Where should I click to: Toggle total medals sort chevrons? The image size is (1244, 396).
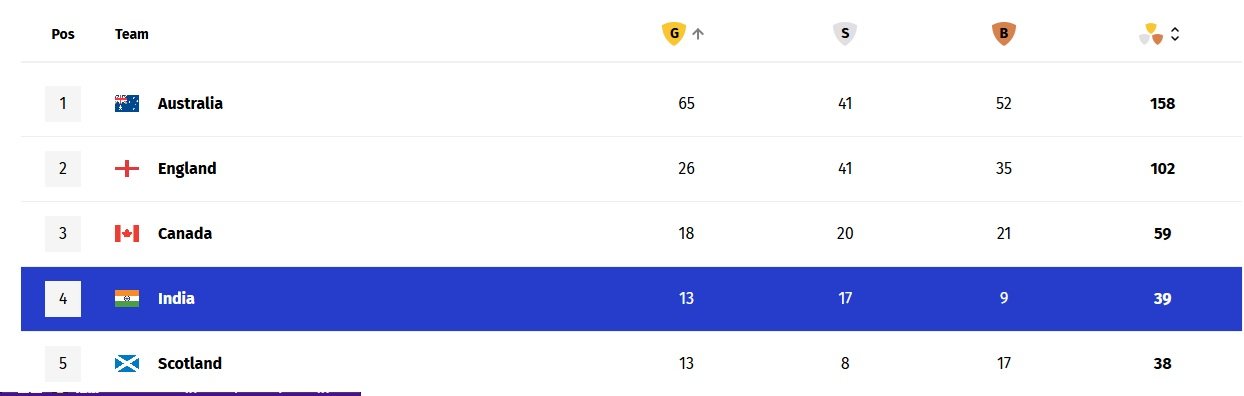click(x=1175, y=34)
